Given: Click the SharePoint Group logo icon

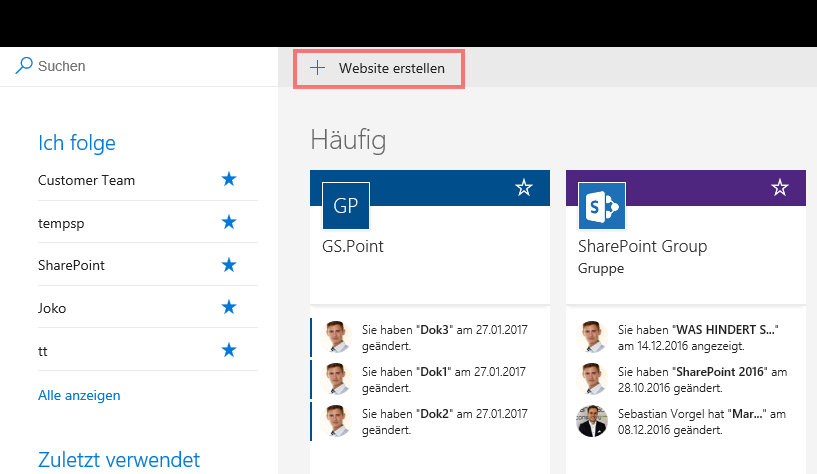Looking at the screenshot, I should [x=602, y=206].
